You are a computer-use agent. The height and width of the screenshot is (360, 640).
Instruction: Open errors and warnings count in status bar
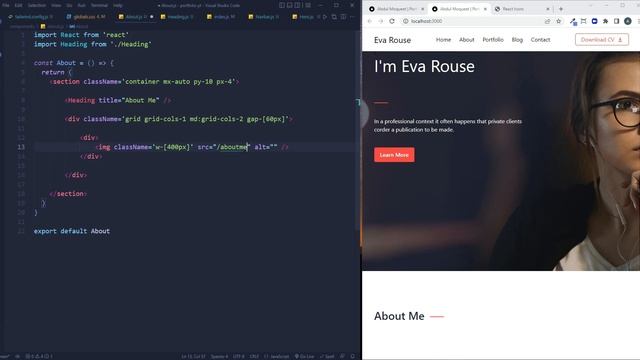click(x=39, y=356)
